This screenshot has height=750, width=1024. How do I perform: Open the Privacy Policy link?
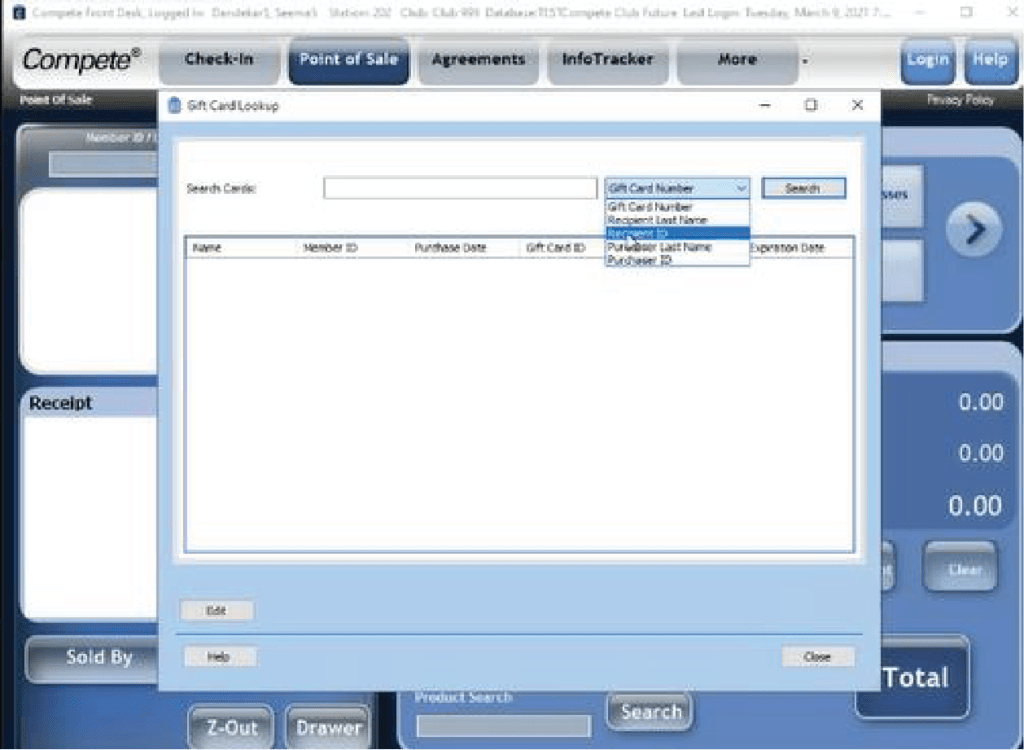coord(960,100)
